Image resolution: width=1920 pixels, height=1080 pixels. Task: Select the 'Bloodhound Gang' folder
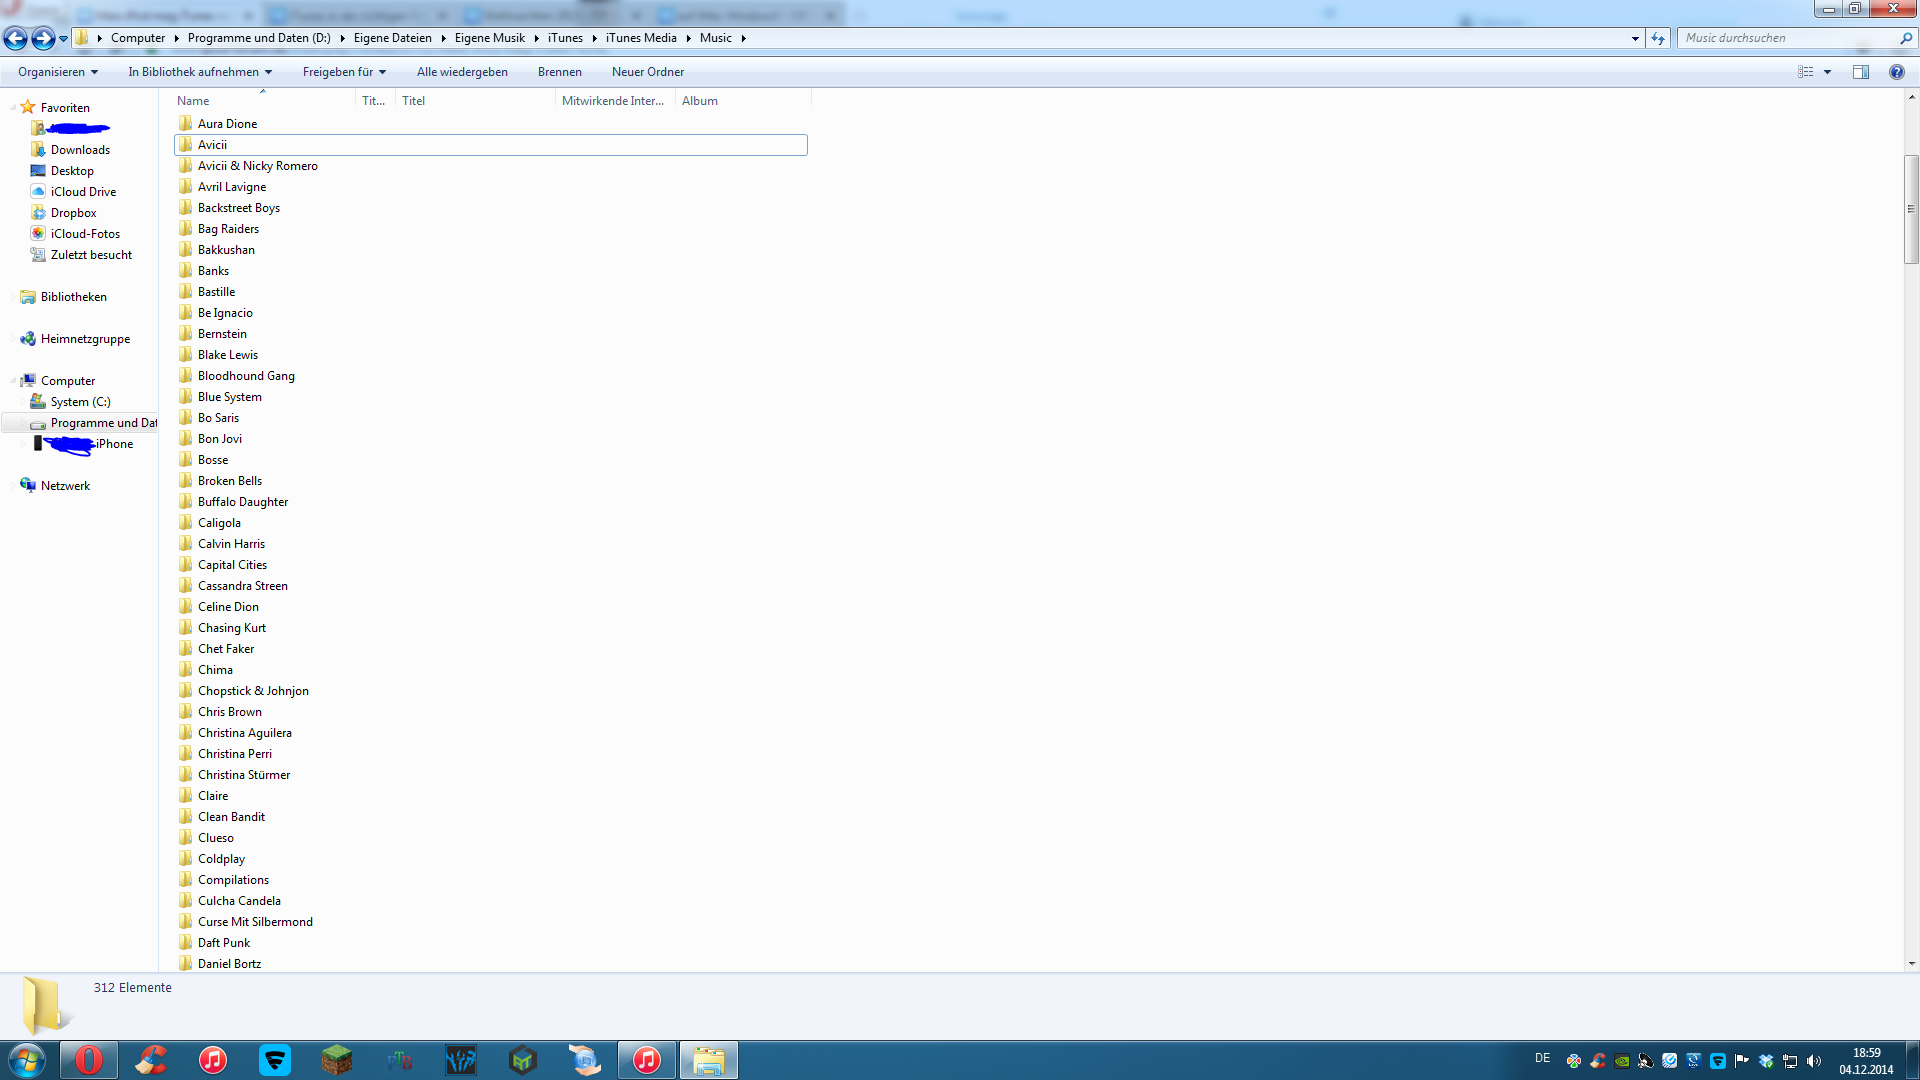[x=246, y=376]
